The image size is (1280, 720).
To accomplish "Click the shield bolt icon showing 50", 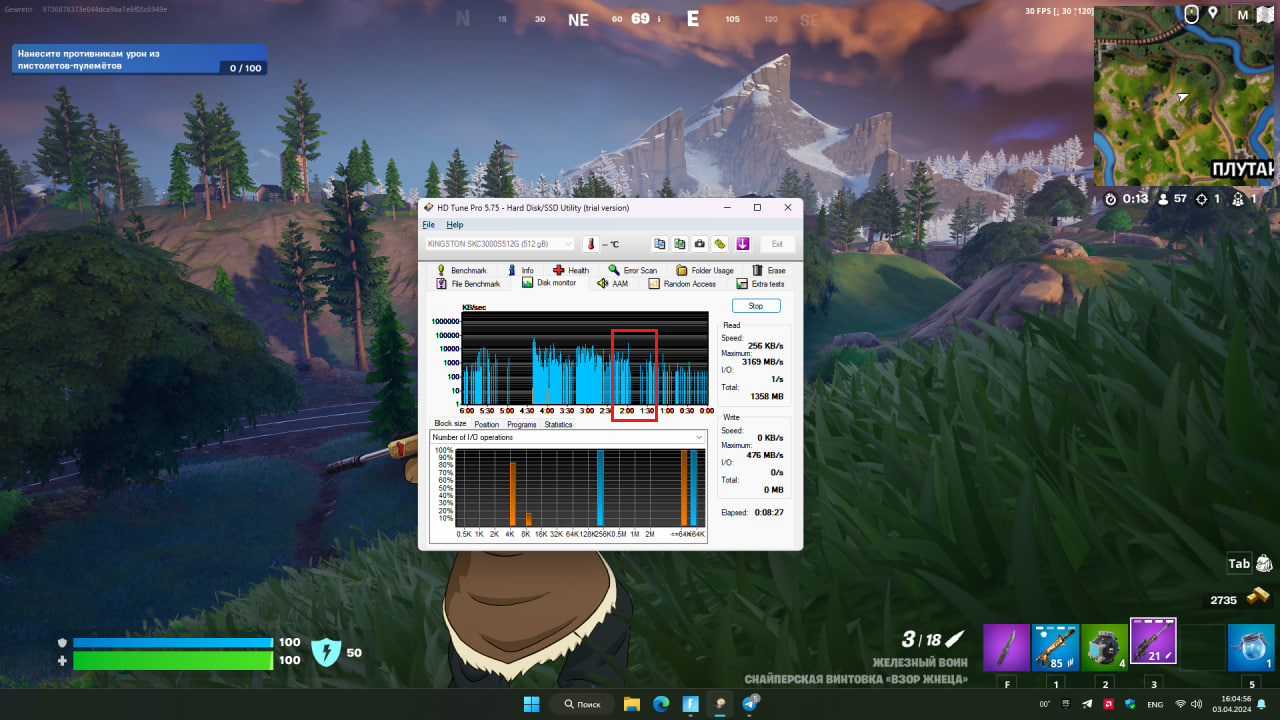I will 326,653.
